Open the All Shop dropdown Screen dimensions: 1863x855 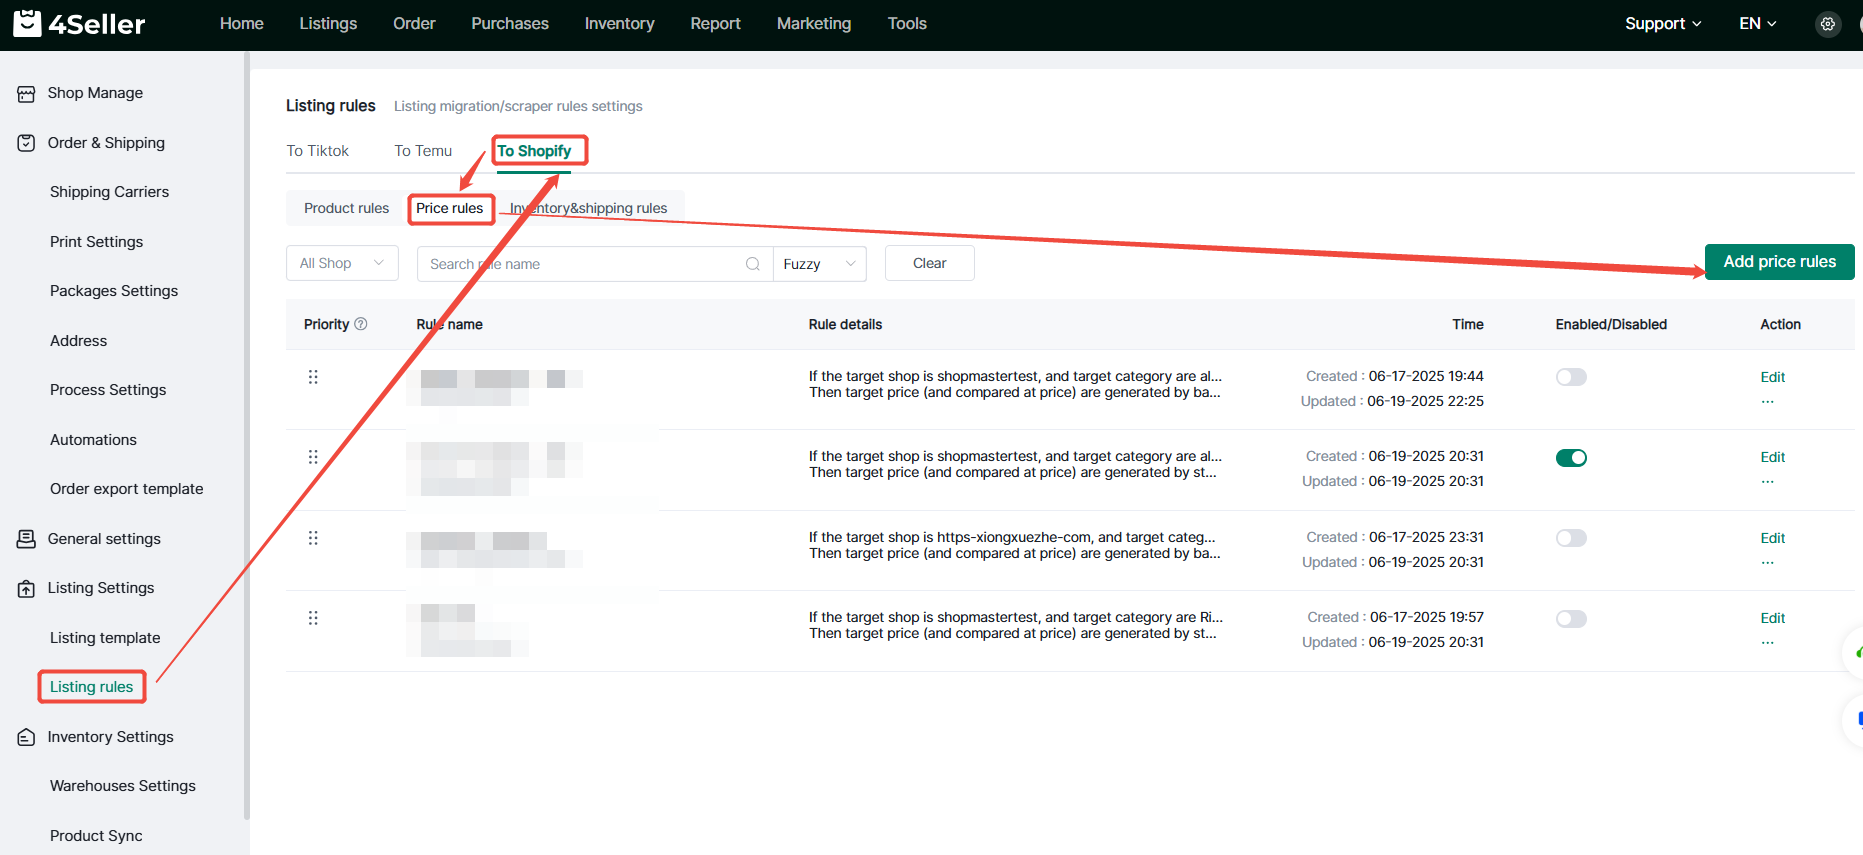(x=342, y=263)
